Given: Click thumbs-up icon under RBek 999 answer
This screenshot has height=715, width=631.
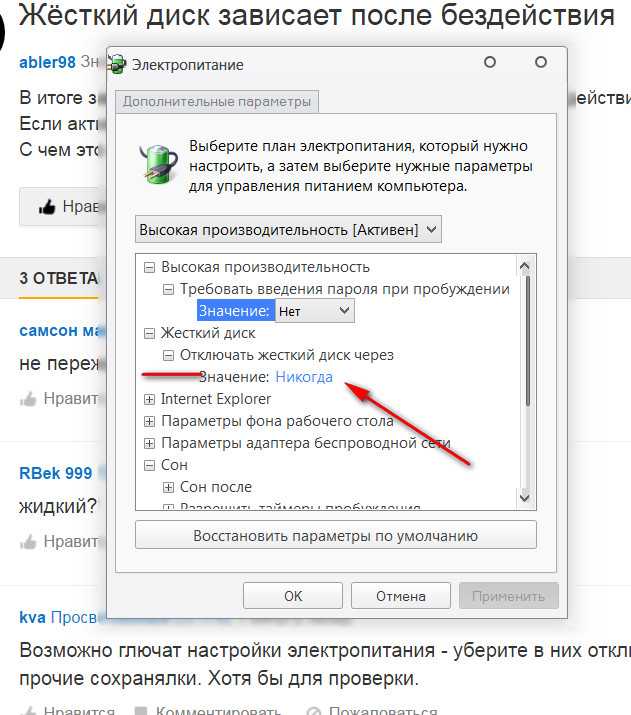Looking at the screenshot, I should click(28, 541).
